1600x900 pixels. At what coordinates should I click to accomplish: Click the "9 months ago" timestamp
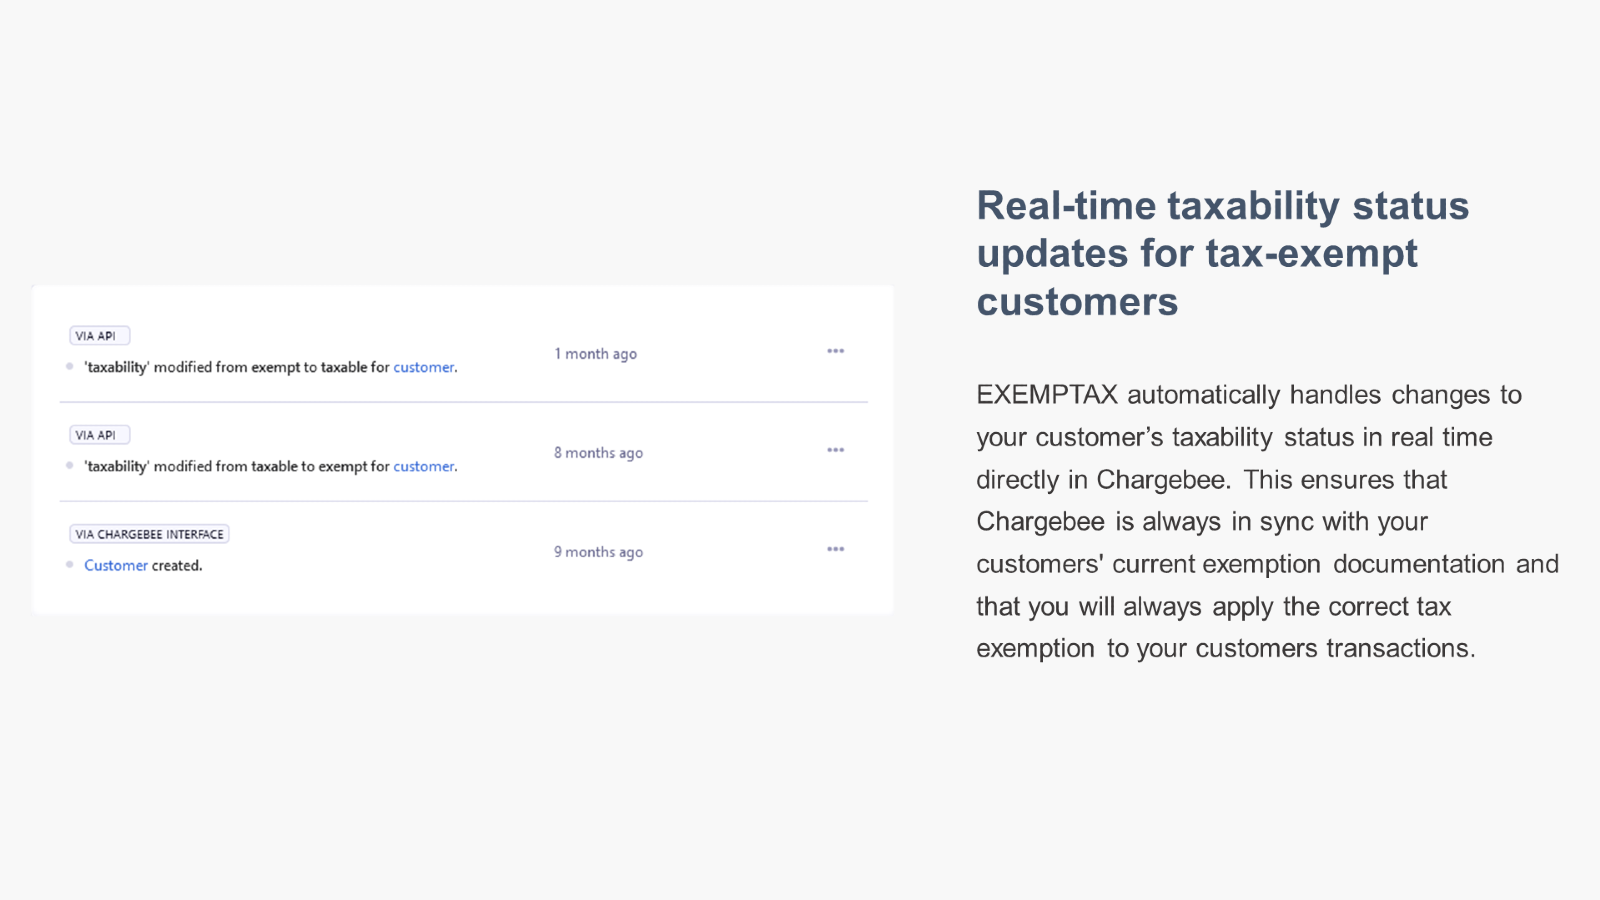click(x=599, y=552)
